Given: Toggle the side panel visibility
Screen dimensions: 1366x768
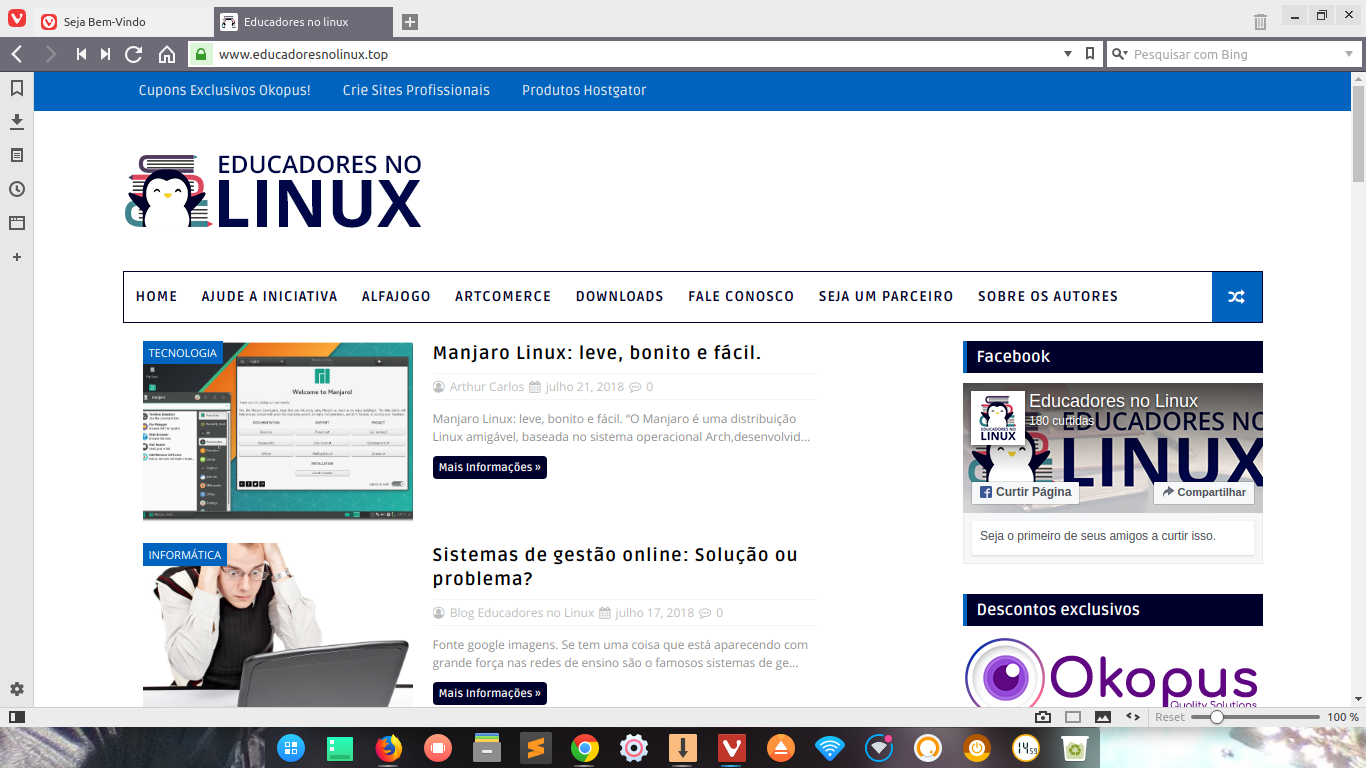Looking at the screenshot, I should [16, 717].
